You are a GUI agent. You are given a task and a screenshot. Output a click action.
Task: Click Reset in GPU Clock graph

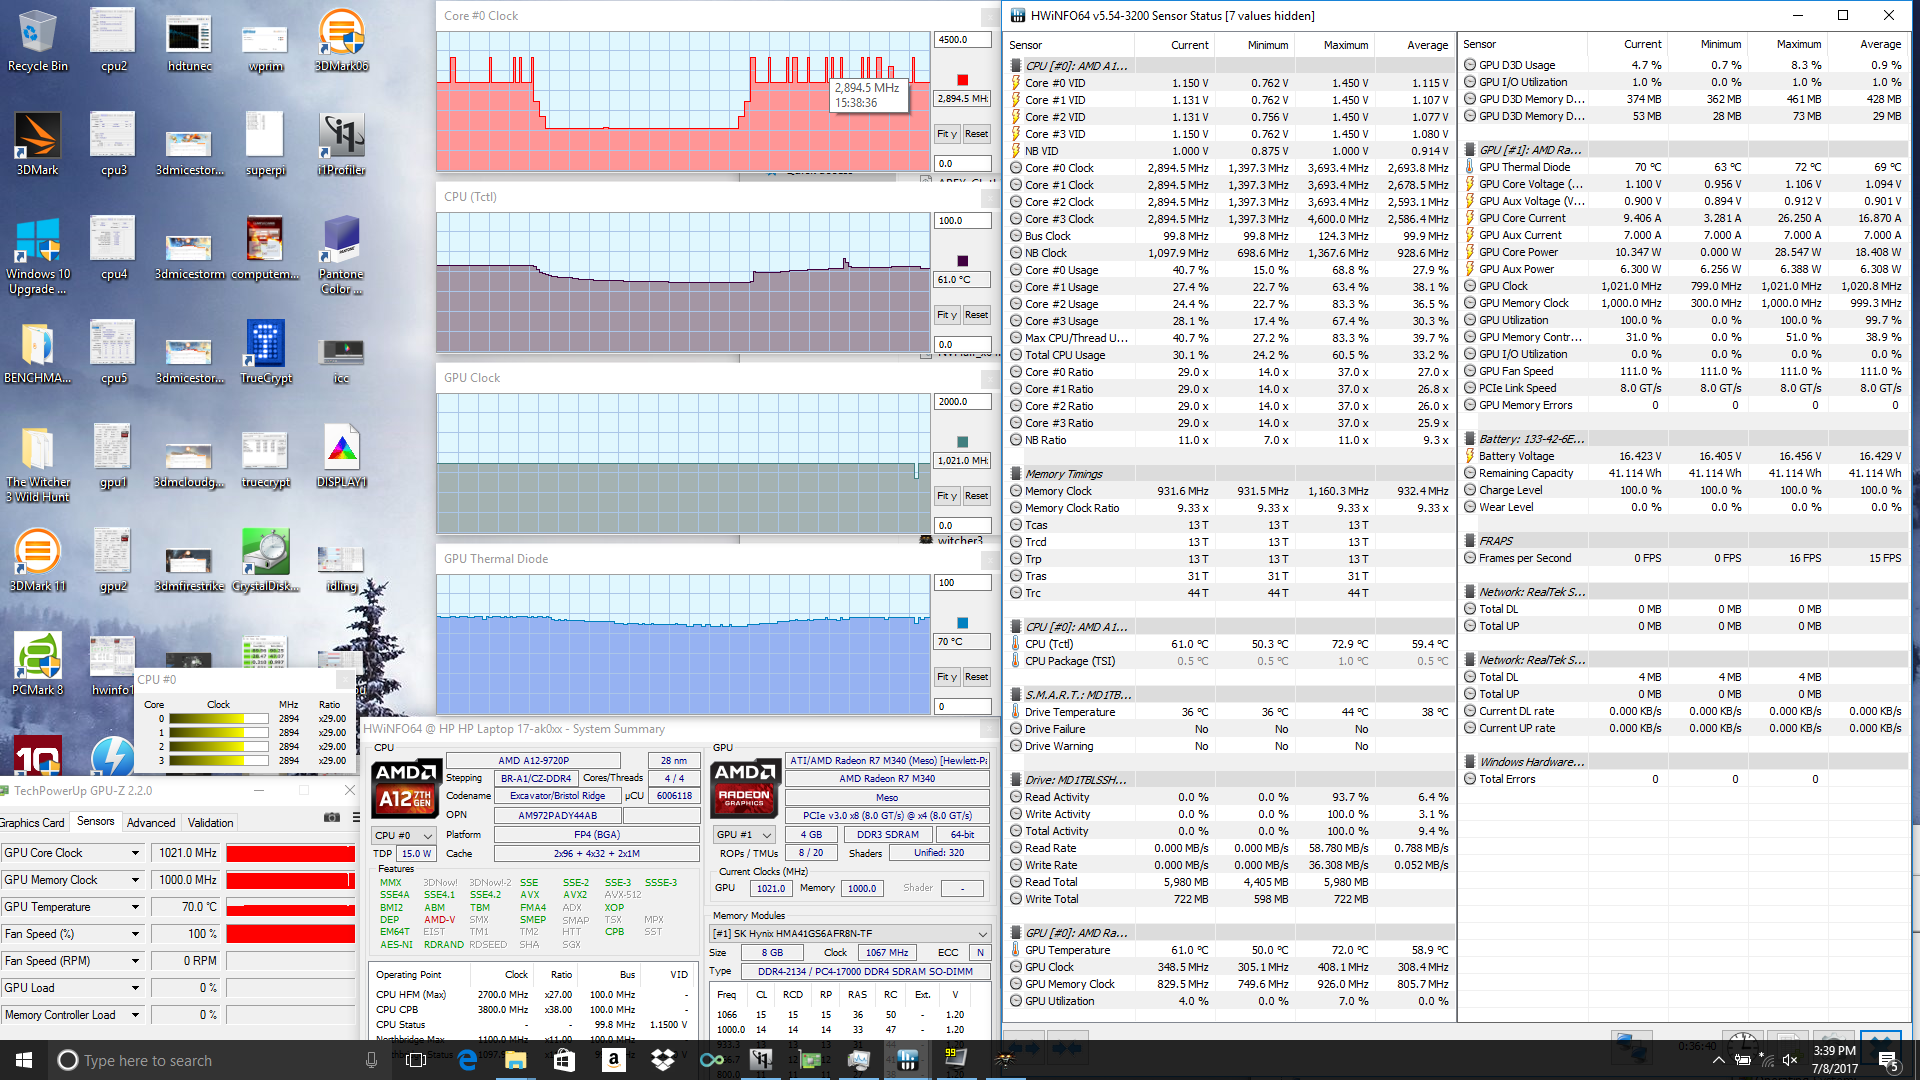point(977,496)
